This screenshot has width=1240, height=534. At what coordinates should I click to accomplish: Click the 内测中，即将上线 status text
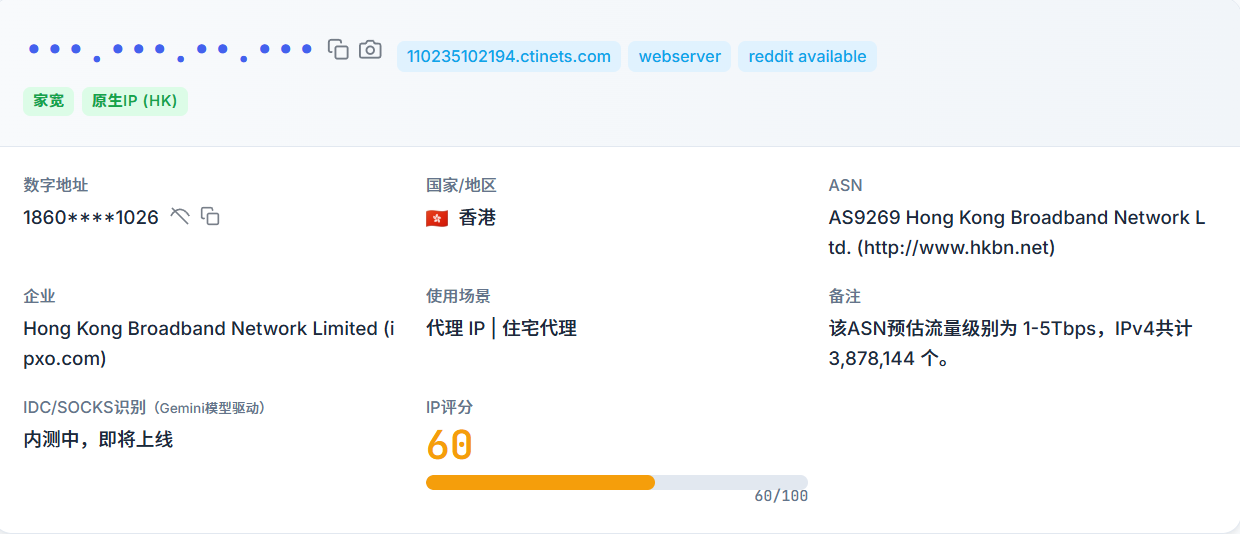click(98, 439)
